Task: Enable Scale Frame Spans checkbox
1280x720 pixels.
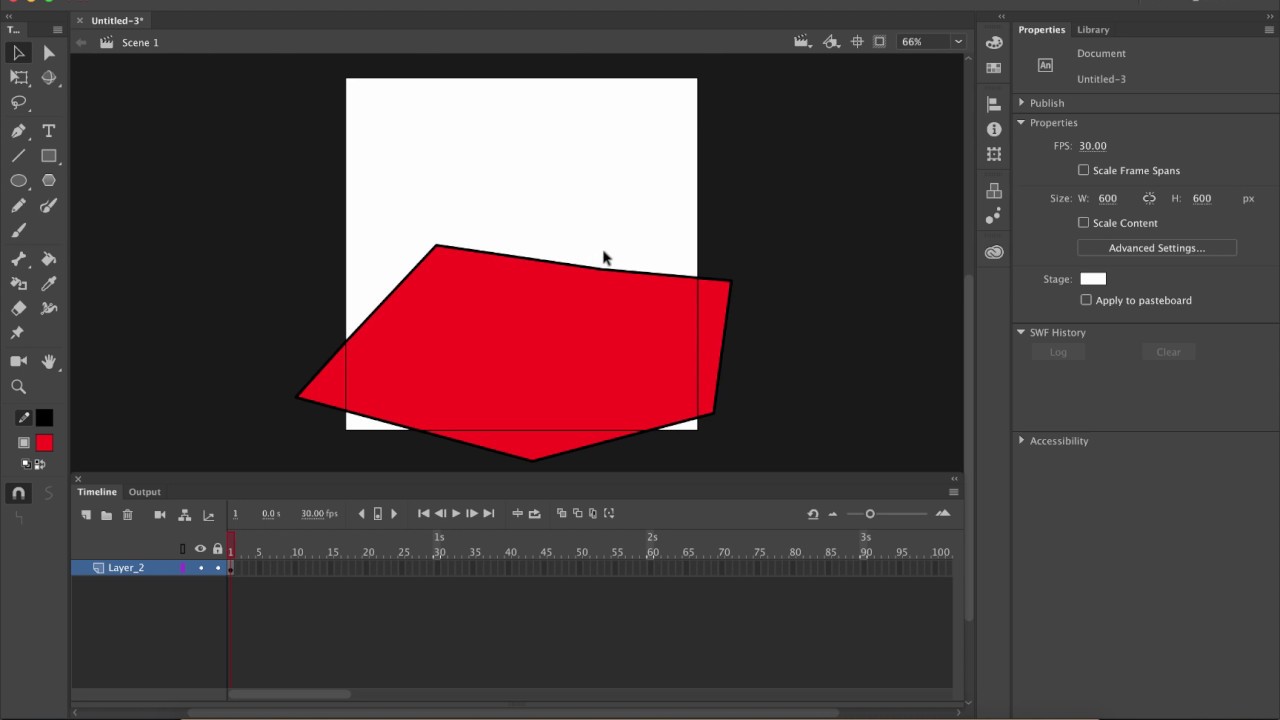Action: [1084, 170]
